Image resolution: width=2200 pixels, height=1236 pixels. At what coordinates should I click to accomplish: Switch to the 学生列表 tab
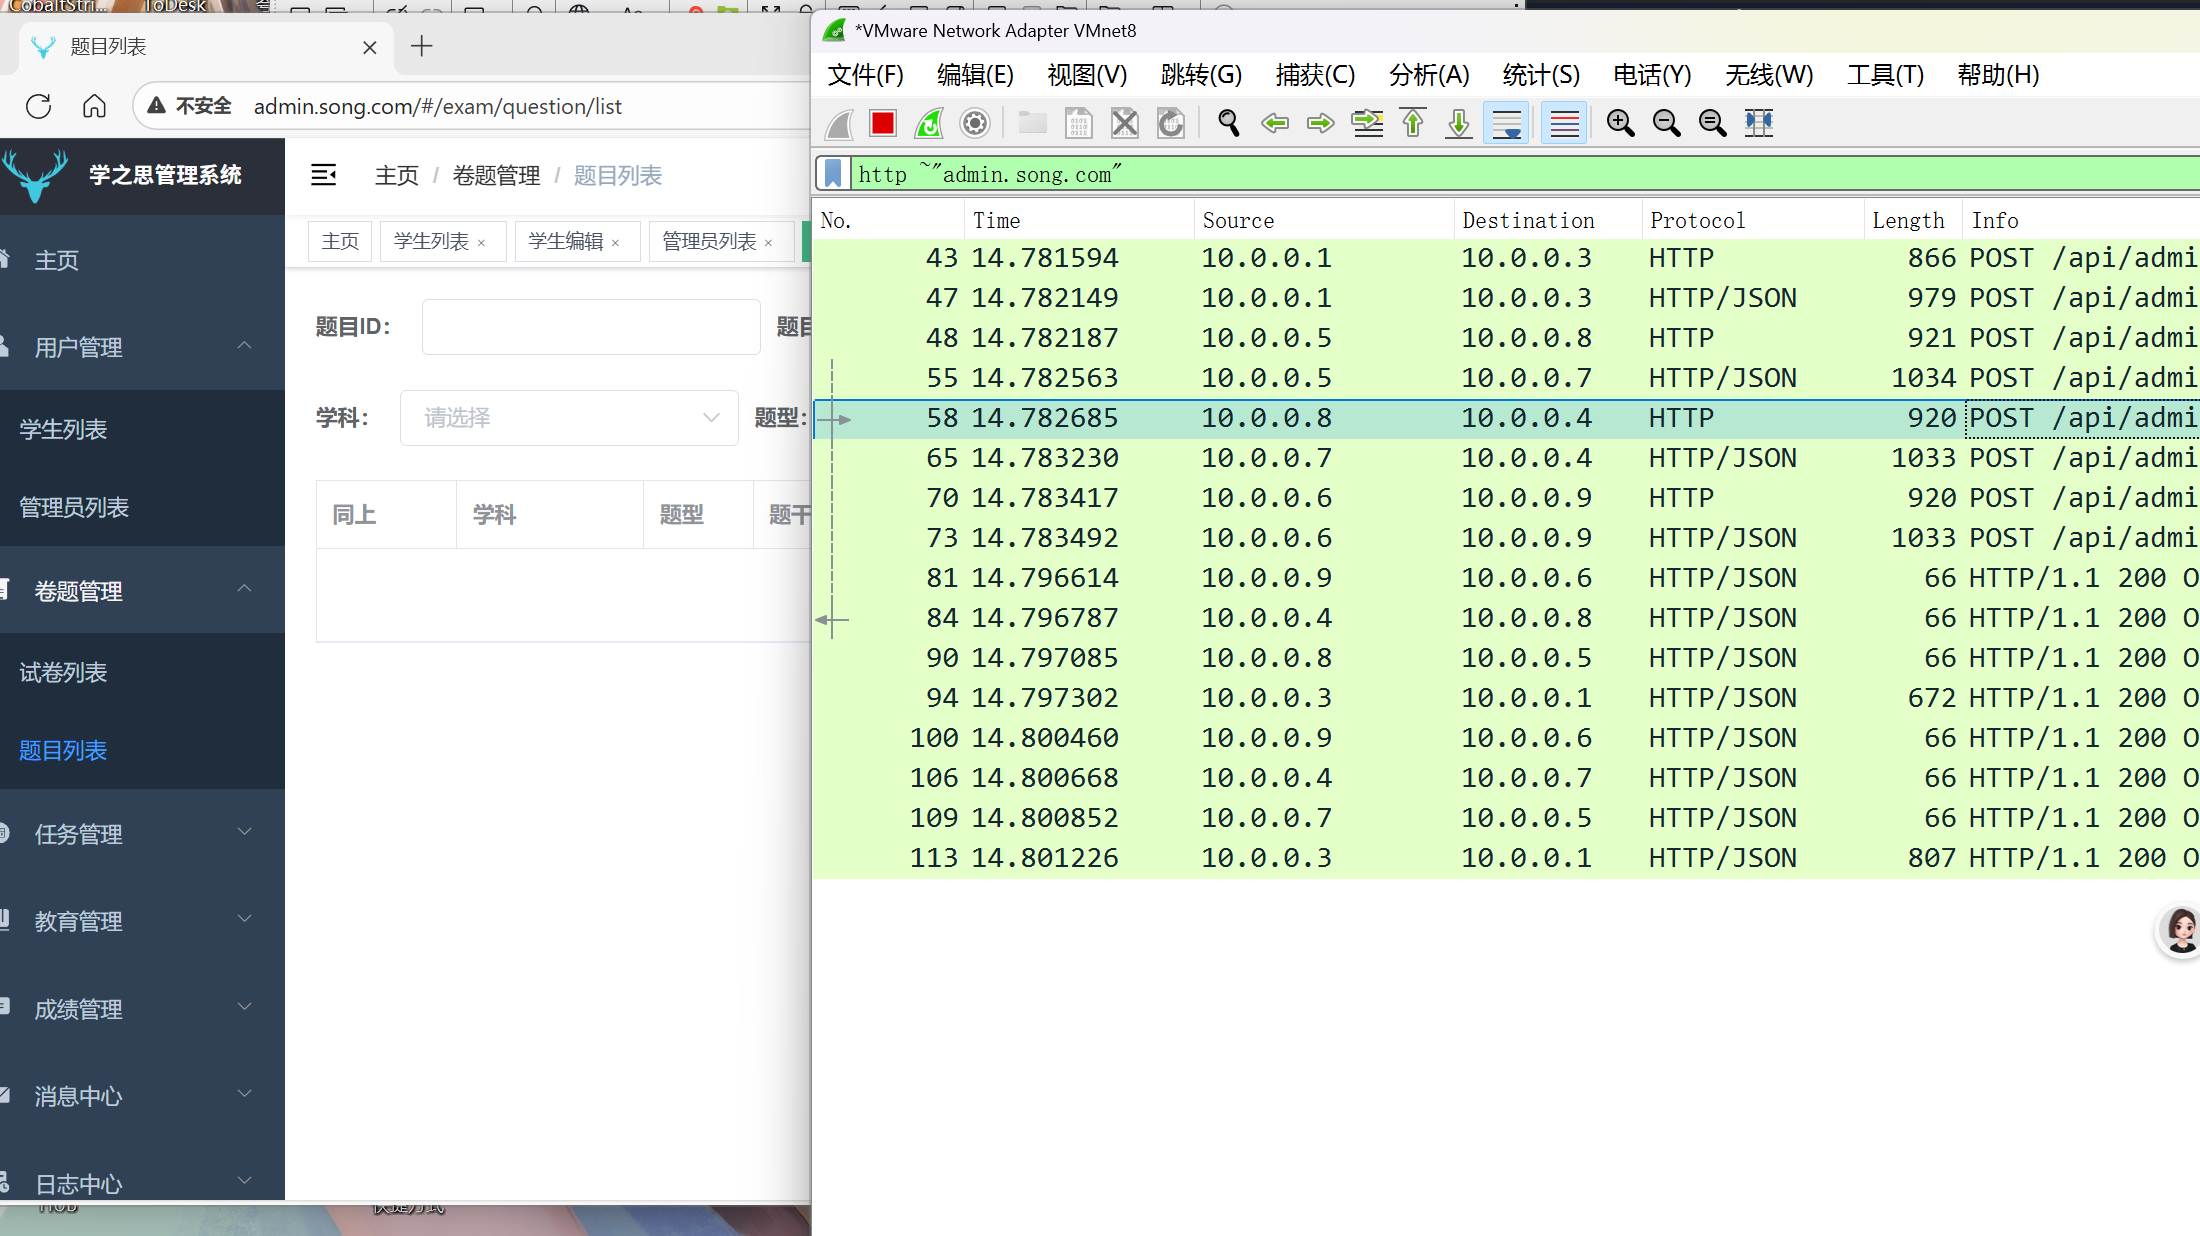(x=431, y=241)
